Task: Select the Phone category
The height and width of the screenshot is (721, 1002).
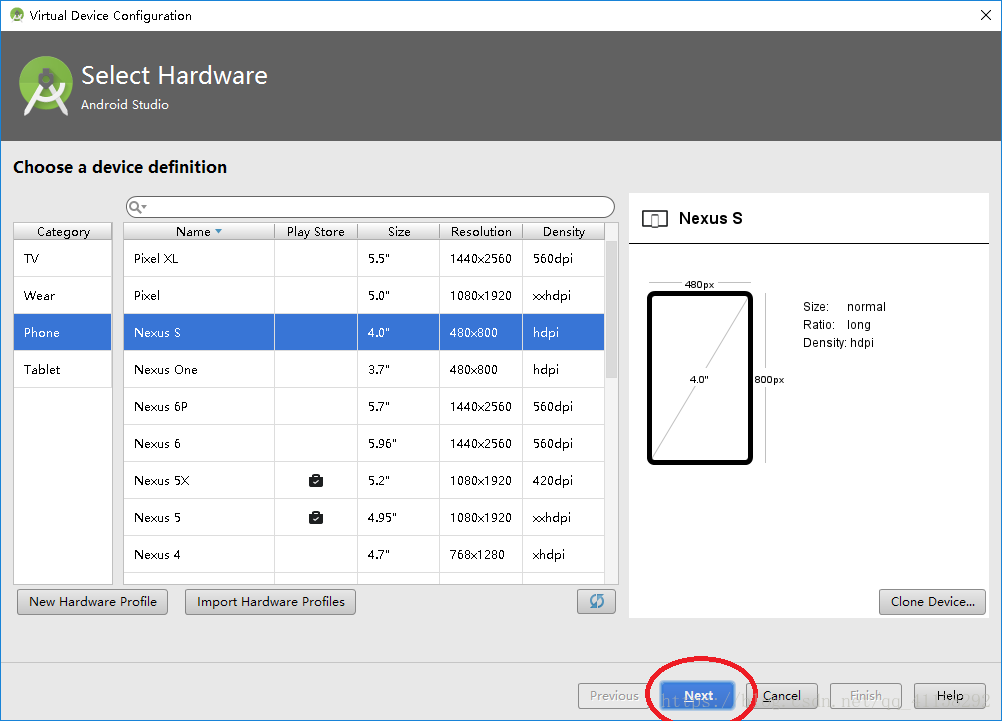Action: point(63,332)
